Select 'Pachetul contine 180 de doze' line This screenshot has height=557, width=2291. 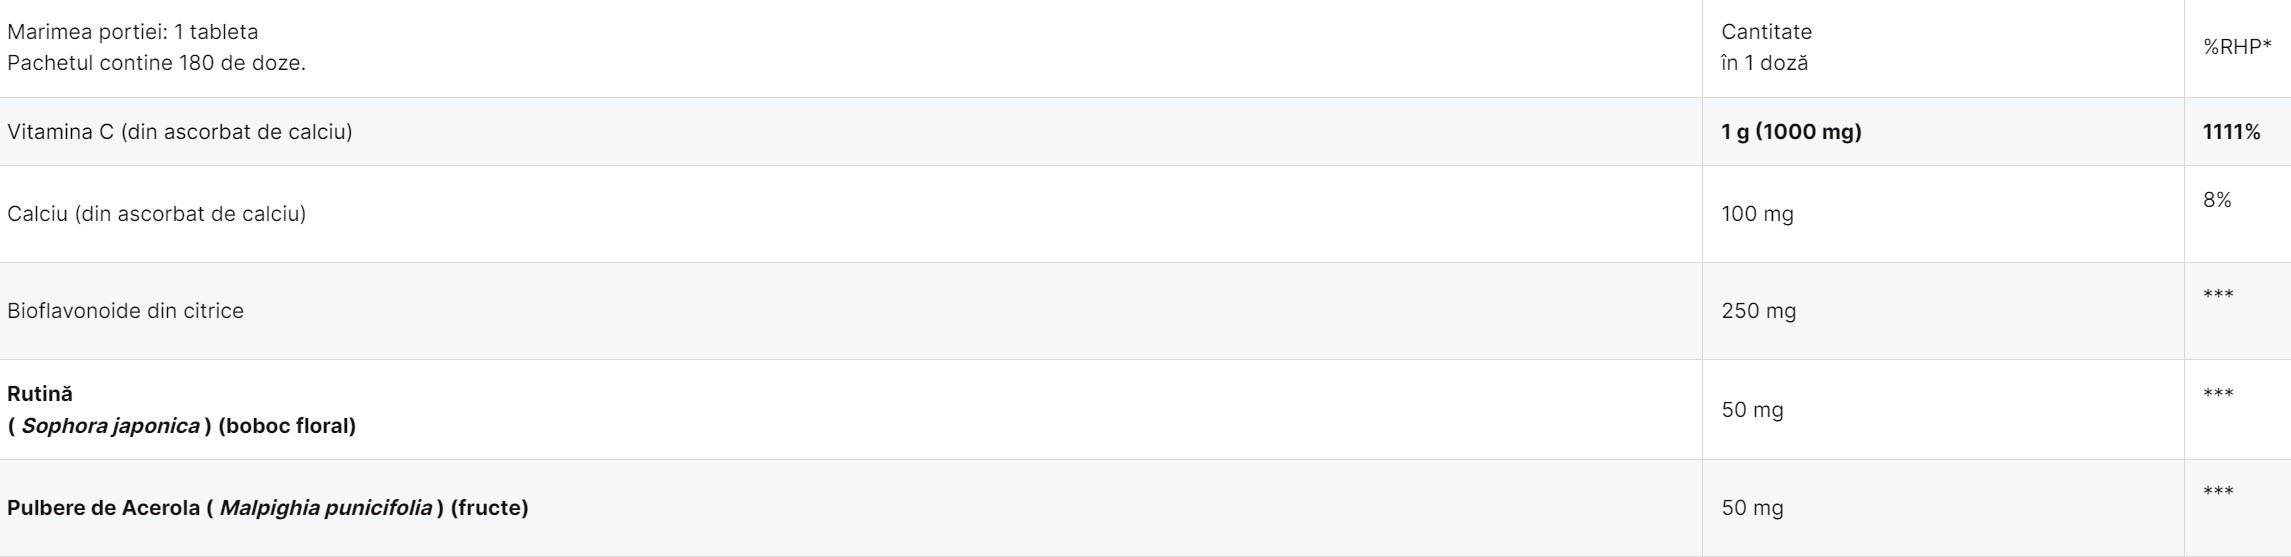tap(157, 64)
